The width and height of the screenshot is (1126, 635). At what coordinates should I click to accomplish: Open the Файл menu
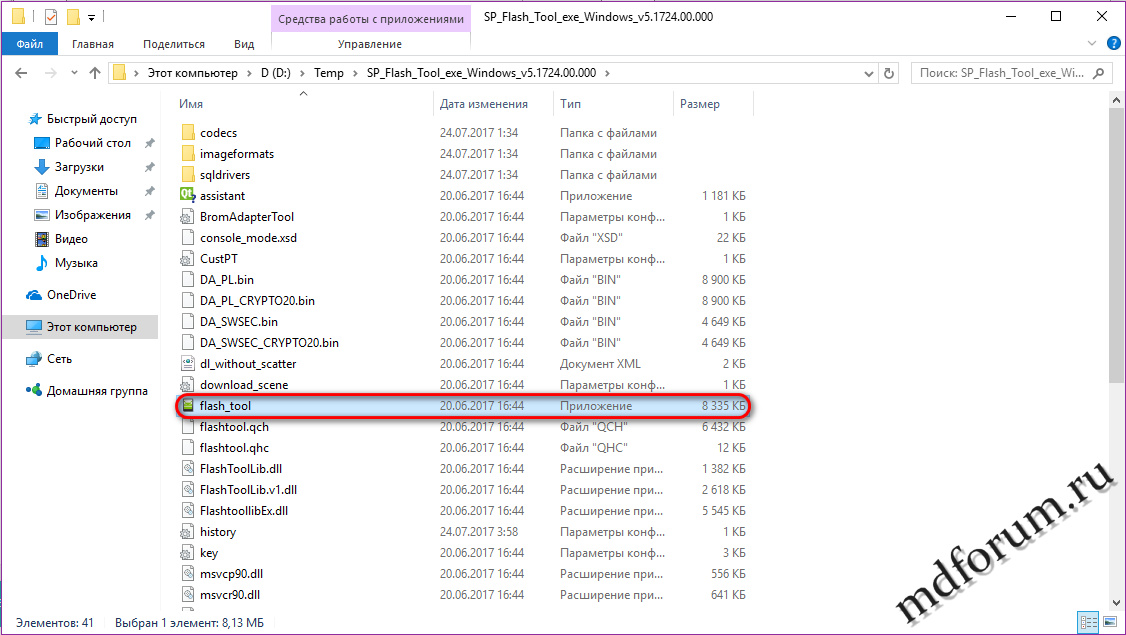click(x=29, y=44)
